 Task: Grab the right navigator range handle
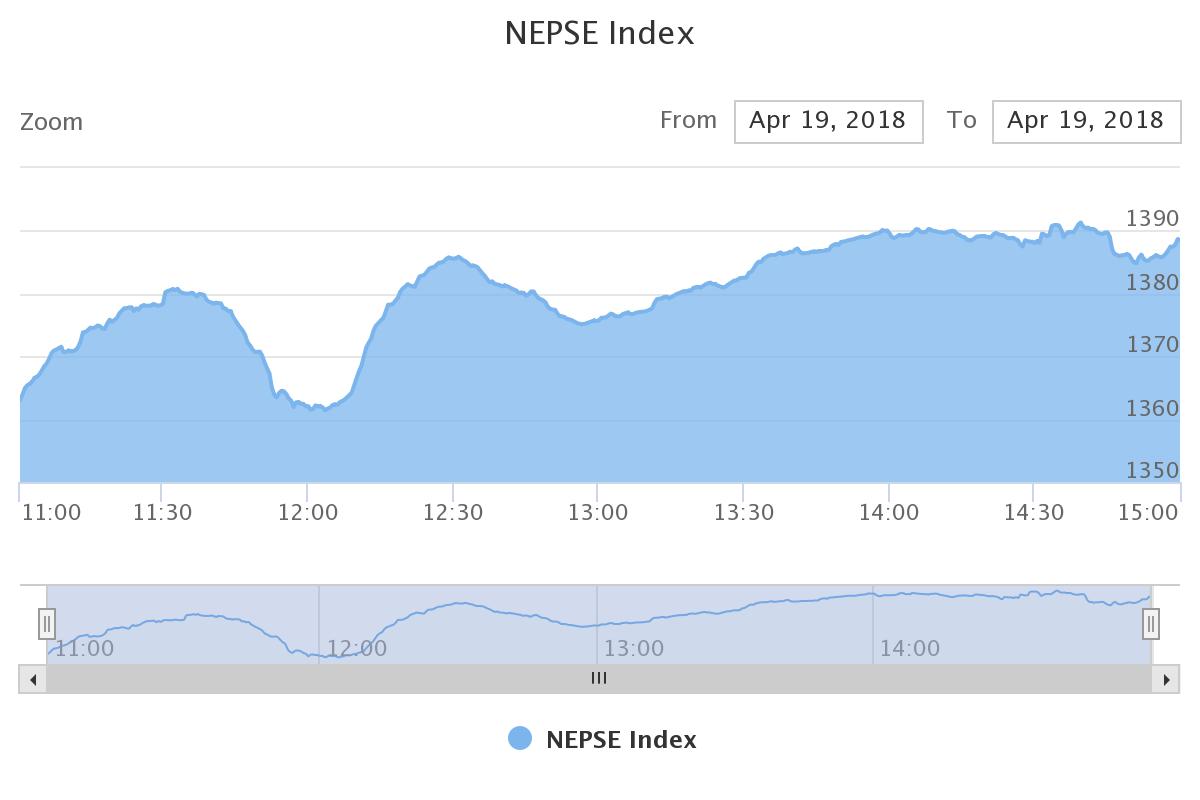point(1151,624)
